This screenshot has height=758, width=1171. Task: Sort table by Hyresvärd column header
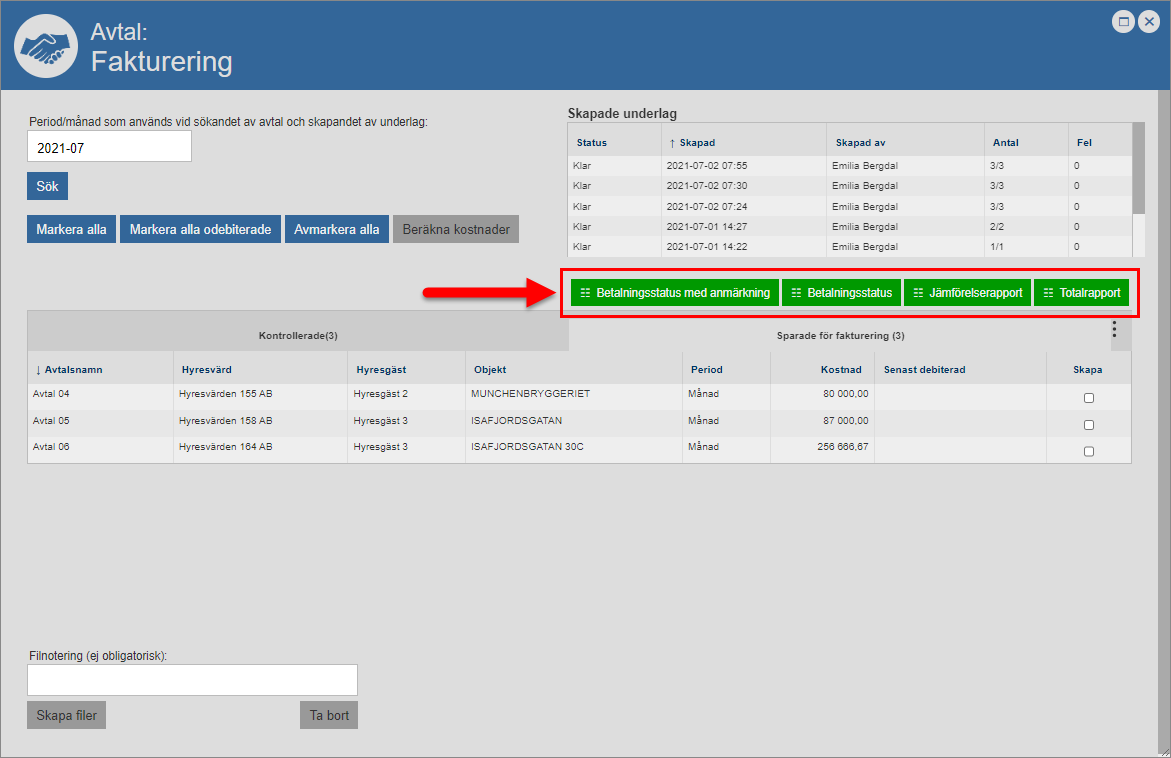pyautogui.click(x=207, y=370)
